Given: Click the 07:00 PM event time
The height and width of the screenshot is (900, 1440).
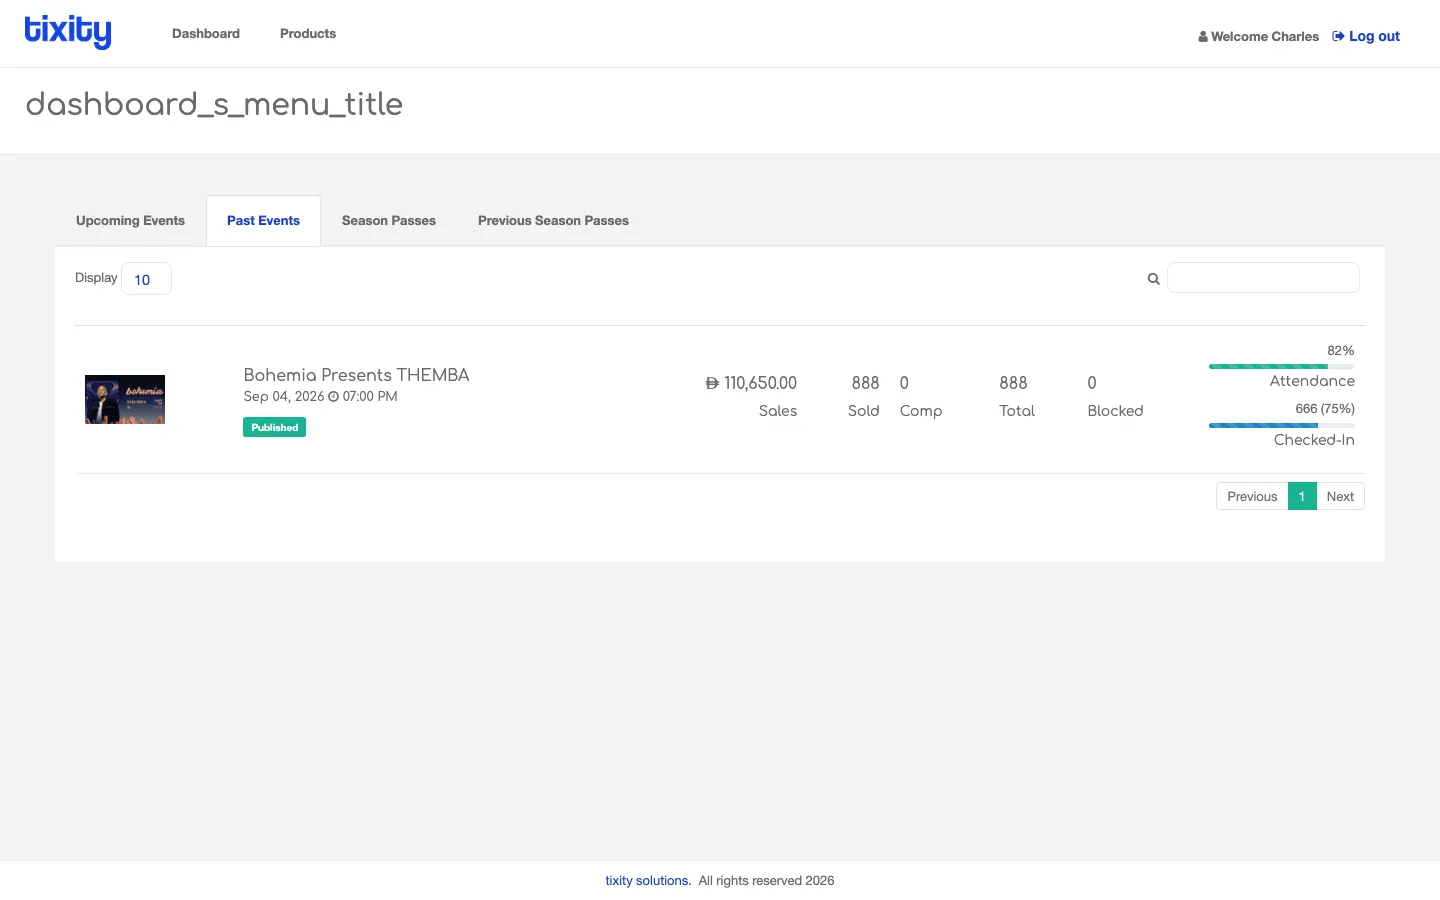Looking at the screenshot, I should click(370, 397).
